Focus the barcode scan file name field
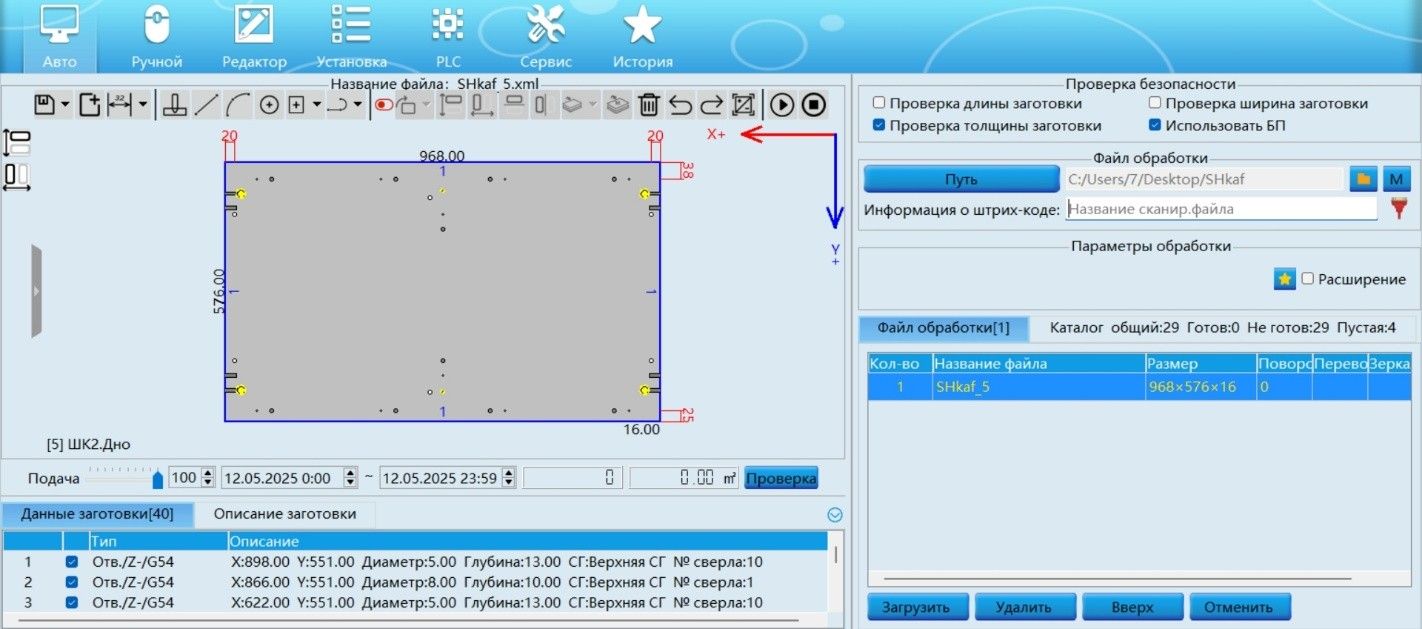This screenshot has height=629, width=1422. (1221, 209)
